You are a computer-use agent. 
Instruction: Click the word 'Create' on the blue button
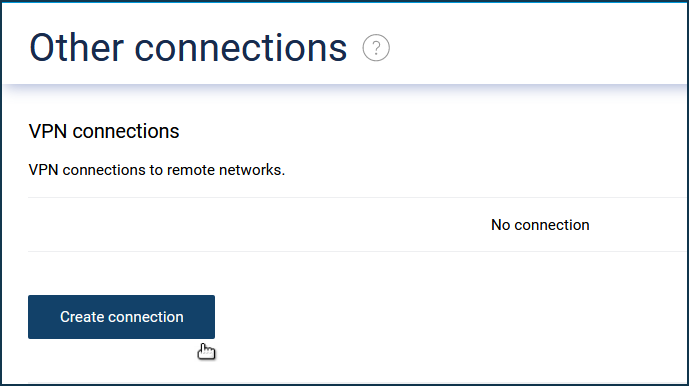coord(82,317)
